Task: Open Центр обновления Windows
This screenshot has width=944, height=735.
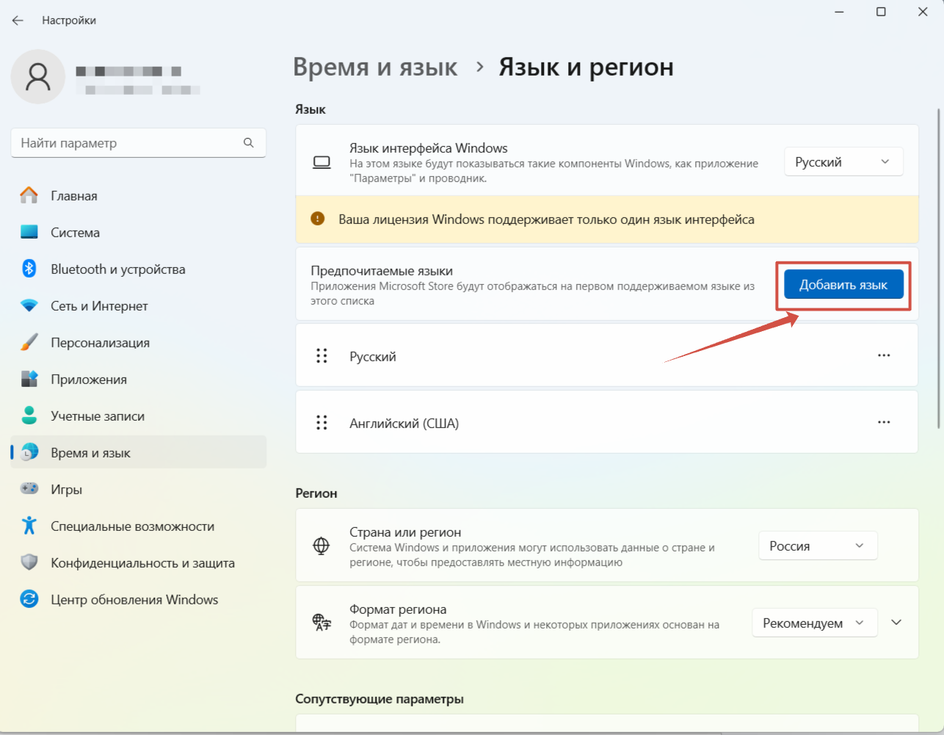Action: point(138,600)
